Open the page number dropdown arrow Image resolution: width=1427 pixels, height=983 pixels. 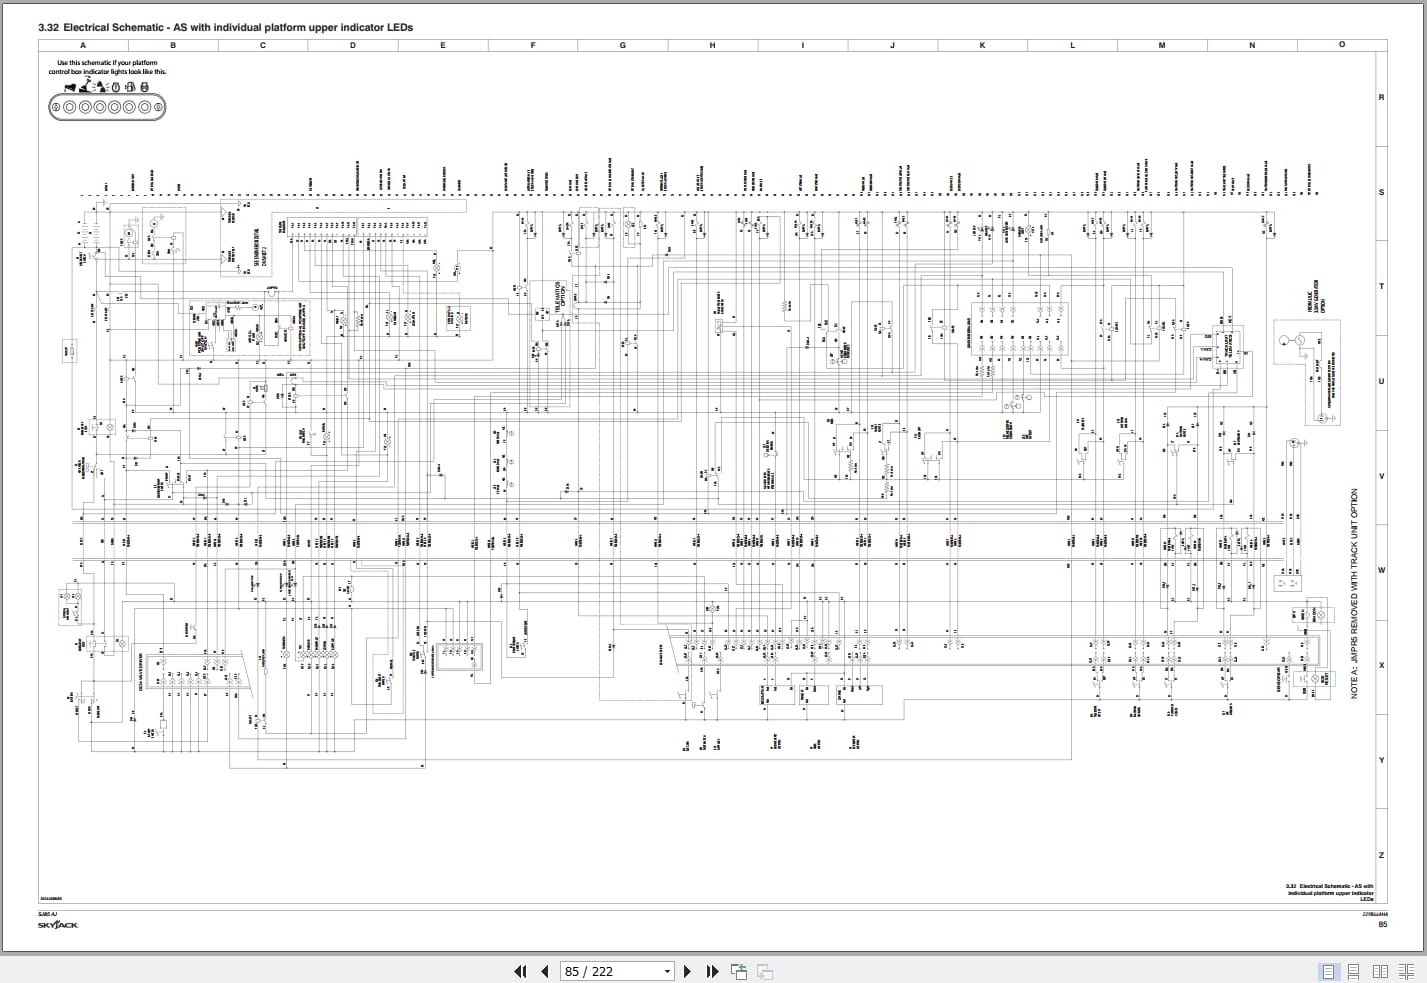(x=668, y=972)
